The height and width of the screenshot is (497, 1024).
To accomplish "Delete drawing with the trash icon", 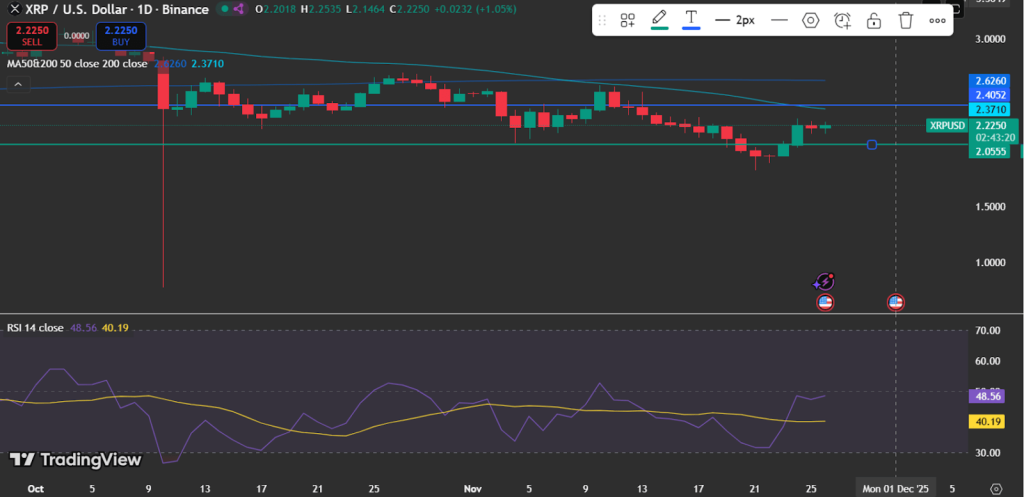I will click(905, 20).
